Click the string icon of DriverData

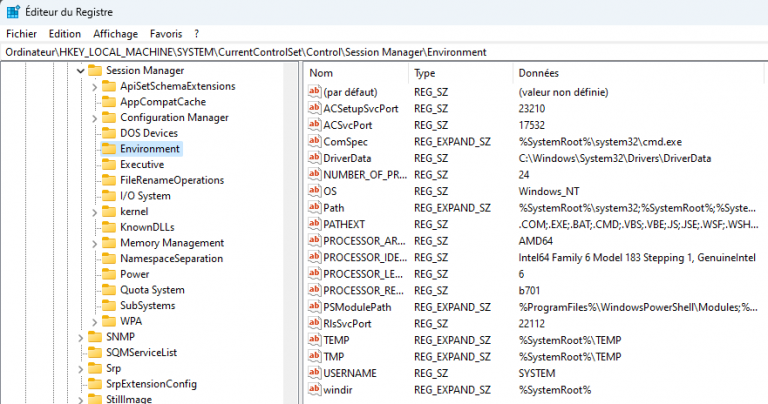tap(314, 158)
